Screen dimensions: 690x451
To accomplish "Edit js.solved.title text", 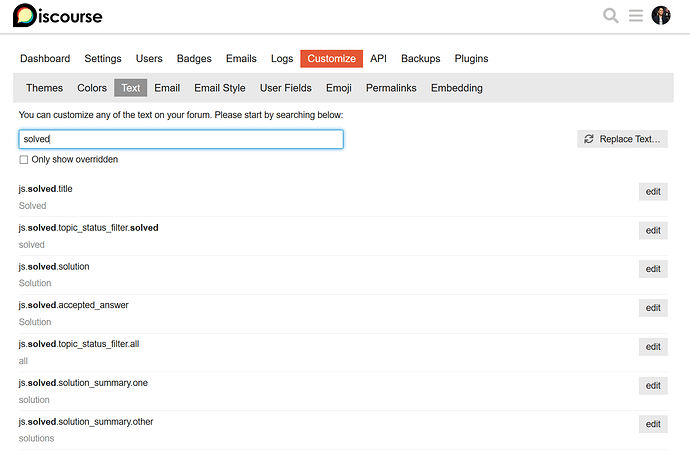I will (653, 192).
